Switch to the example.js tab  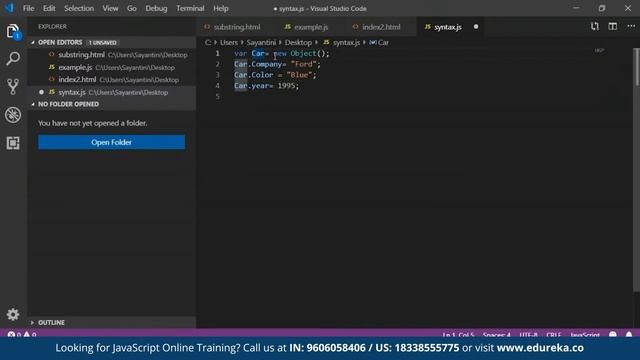point(311,27)
